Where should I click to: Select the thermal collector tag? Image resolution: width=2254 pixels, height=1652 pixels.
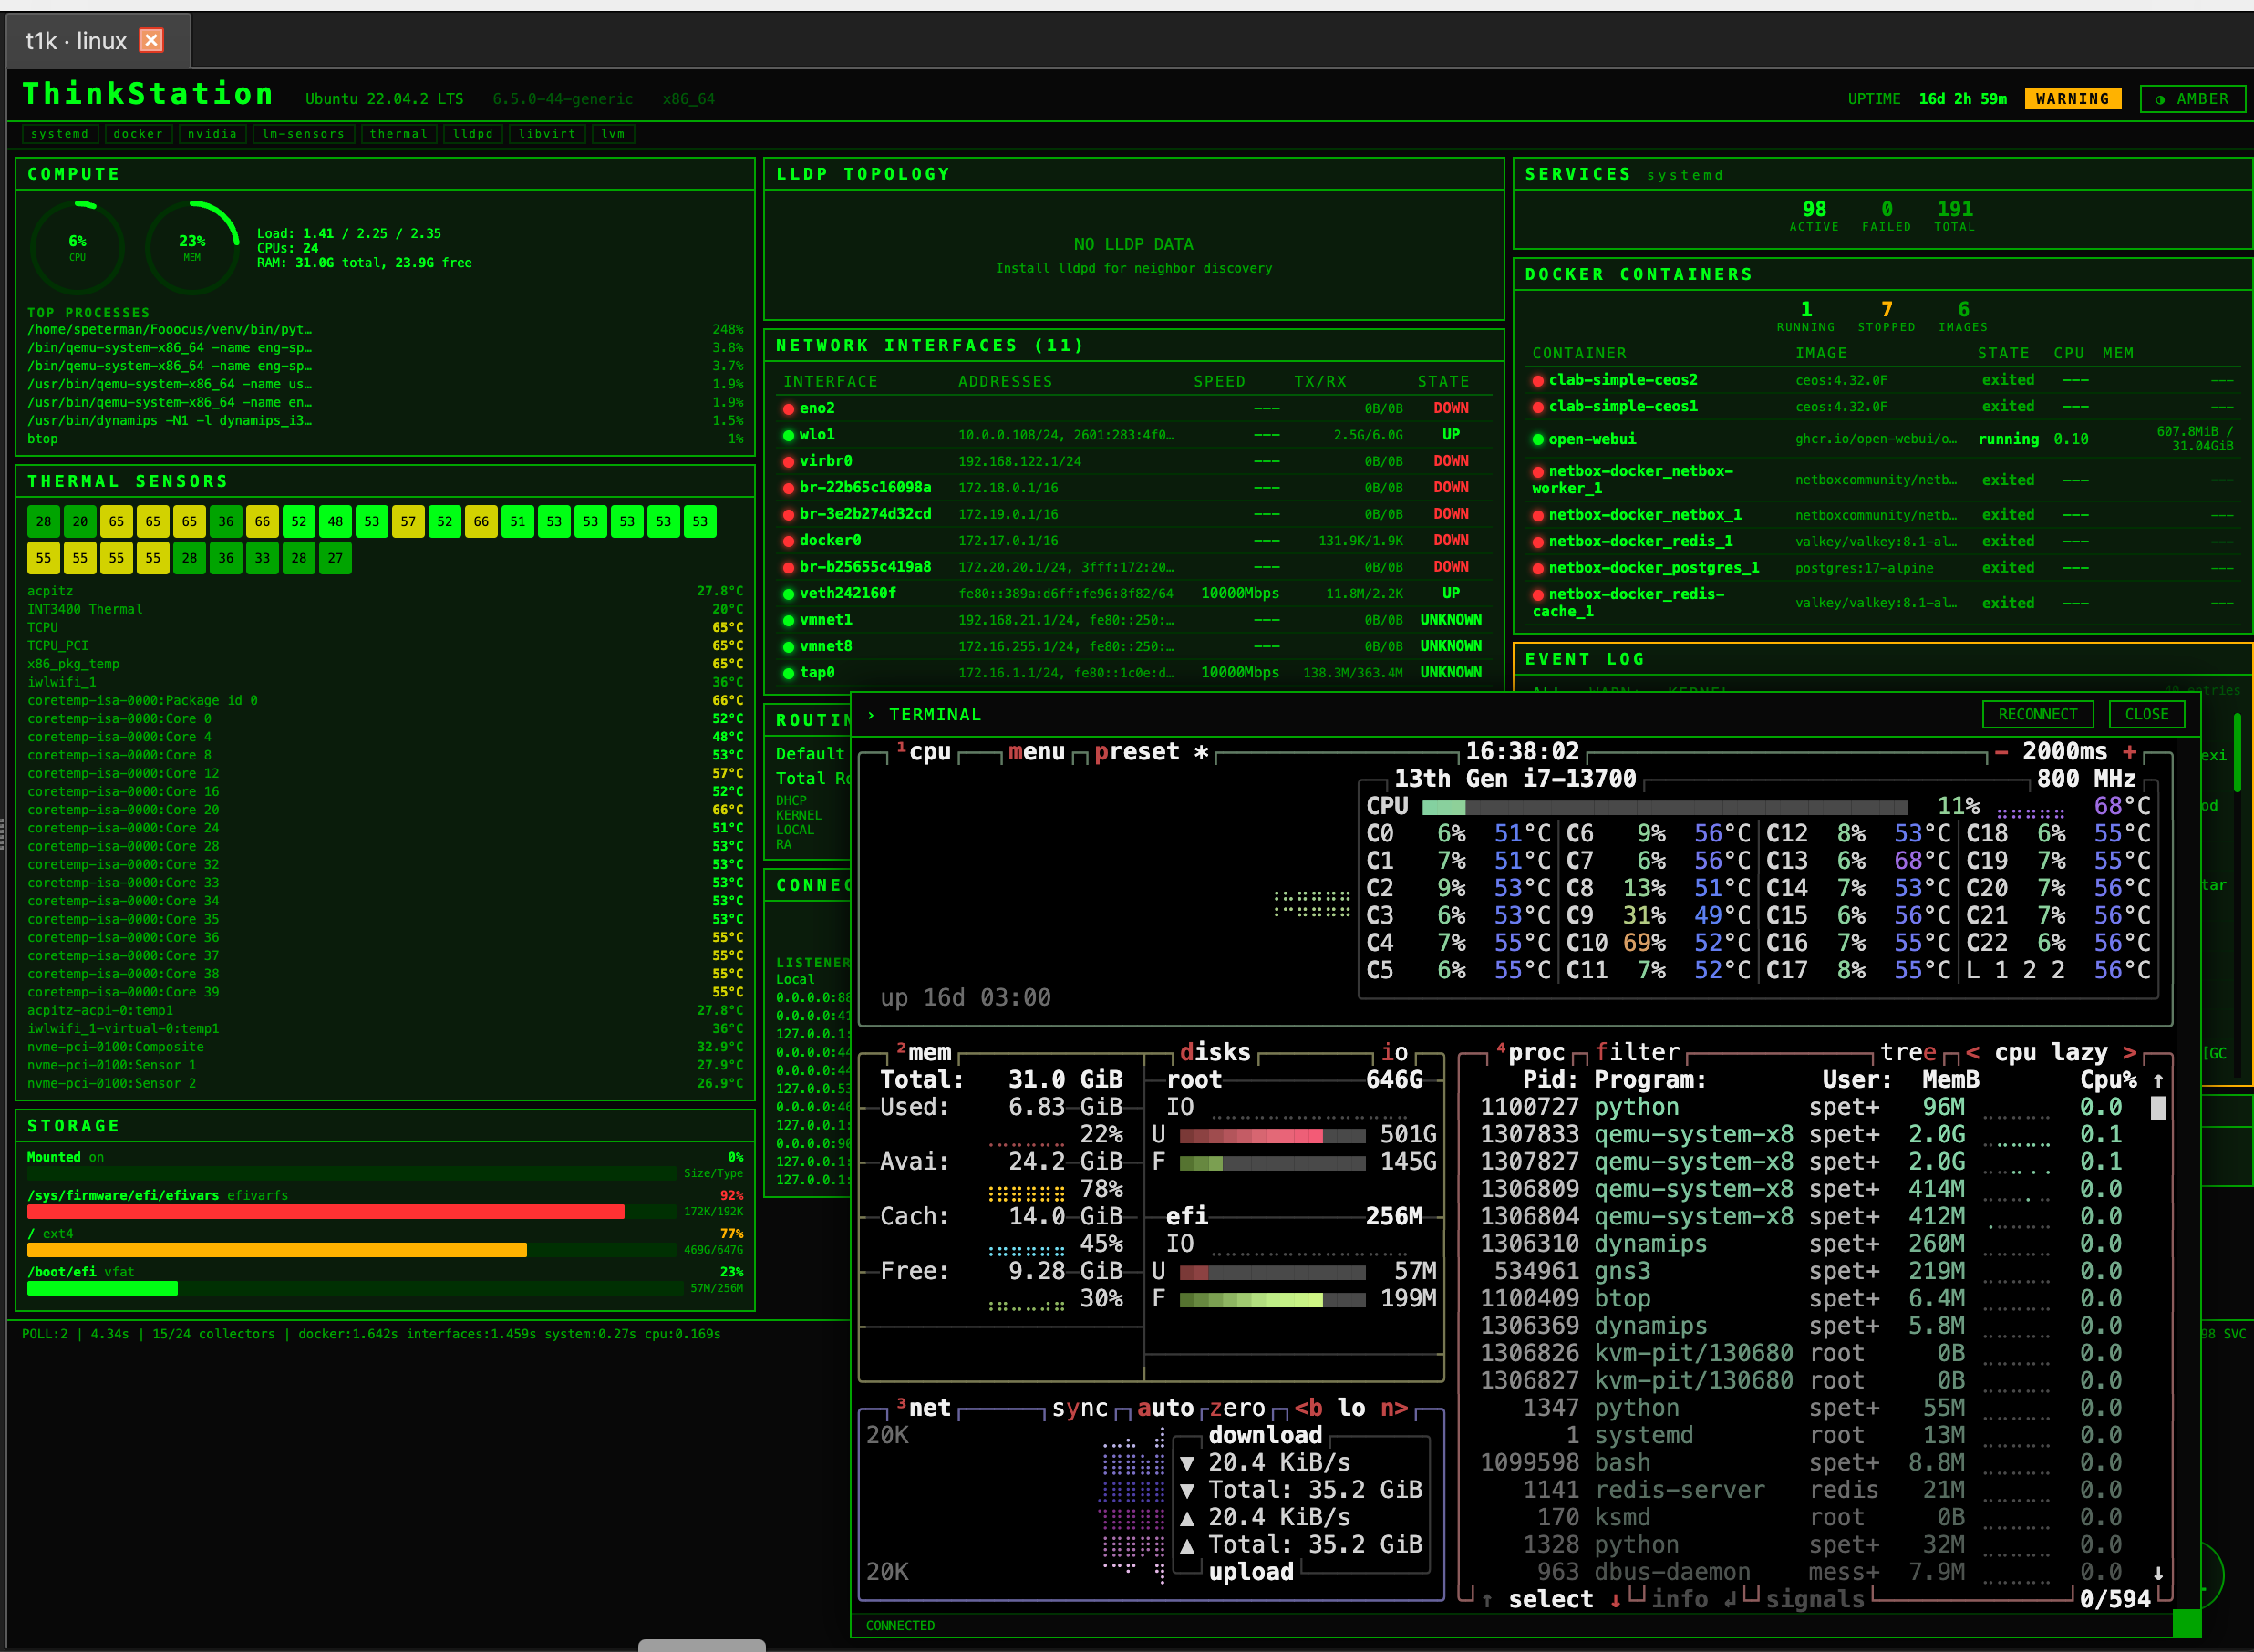click(x=398, y=134)
